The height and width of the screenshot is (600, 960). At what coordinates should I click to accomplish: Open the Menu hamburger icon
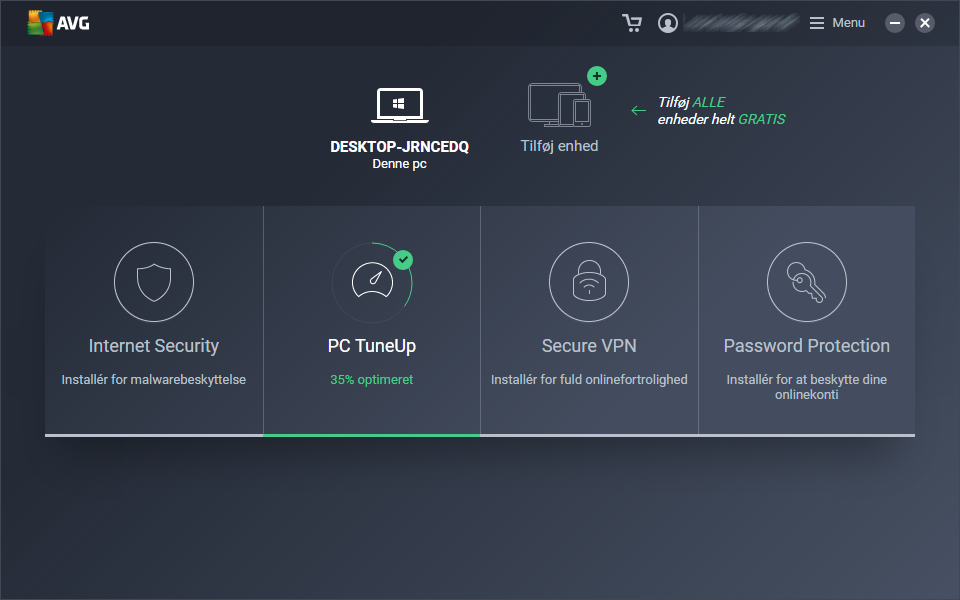pos(817,23)
